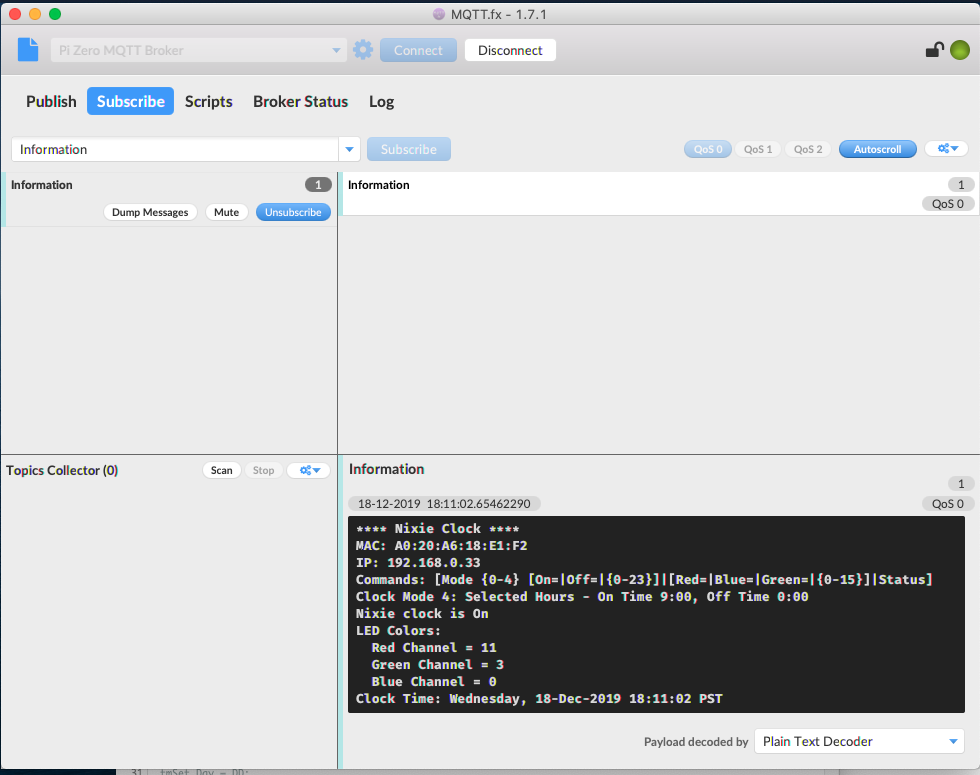Click the QoS 0 badge on the received message
The width and height of the screenshot is (980, 775).
[947, 503]
